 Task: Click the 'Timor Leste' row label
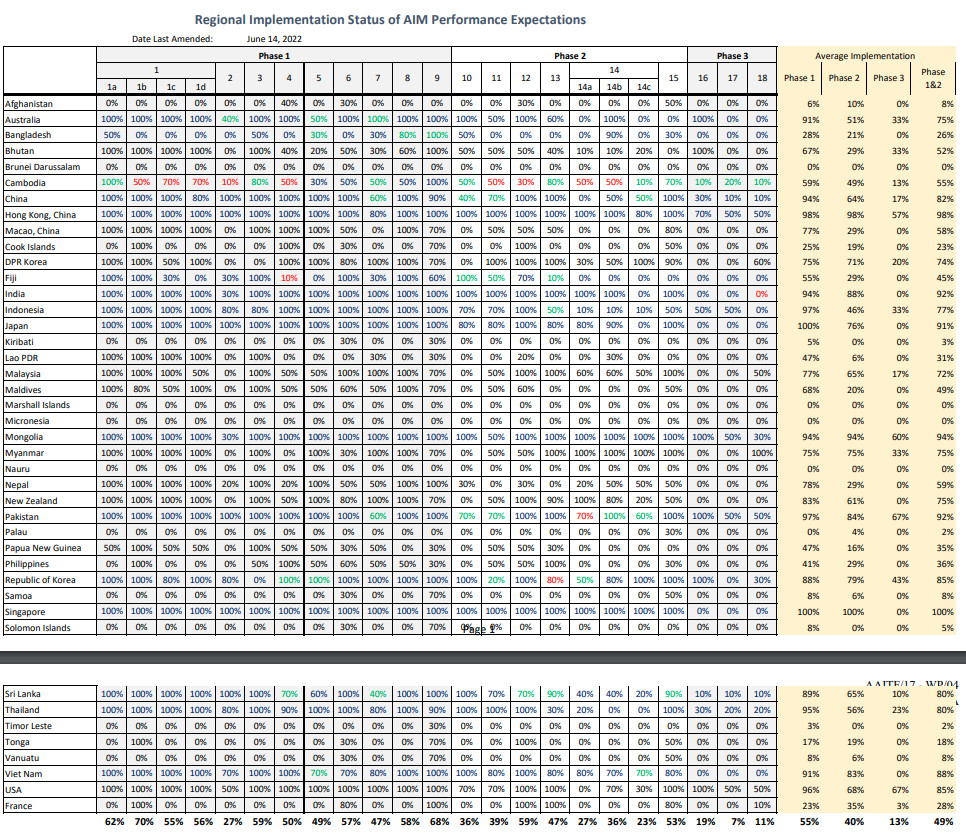coord(28,726)
